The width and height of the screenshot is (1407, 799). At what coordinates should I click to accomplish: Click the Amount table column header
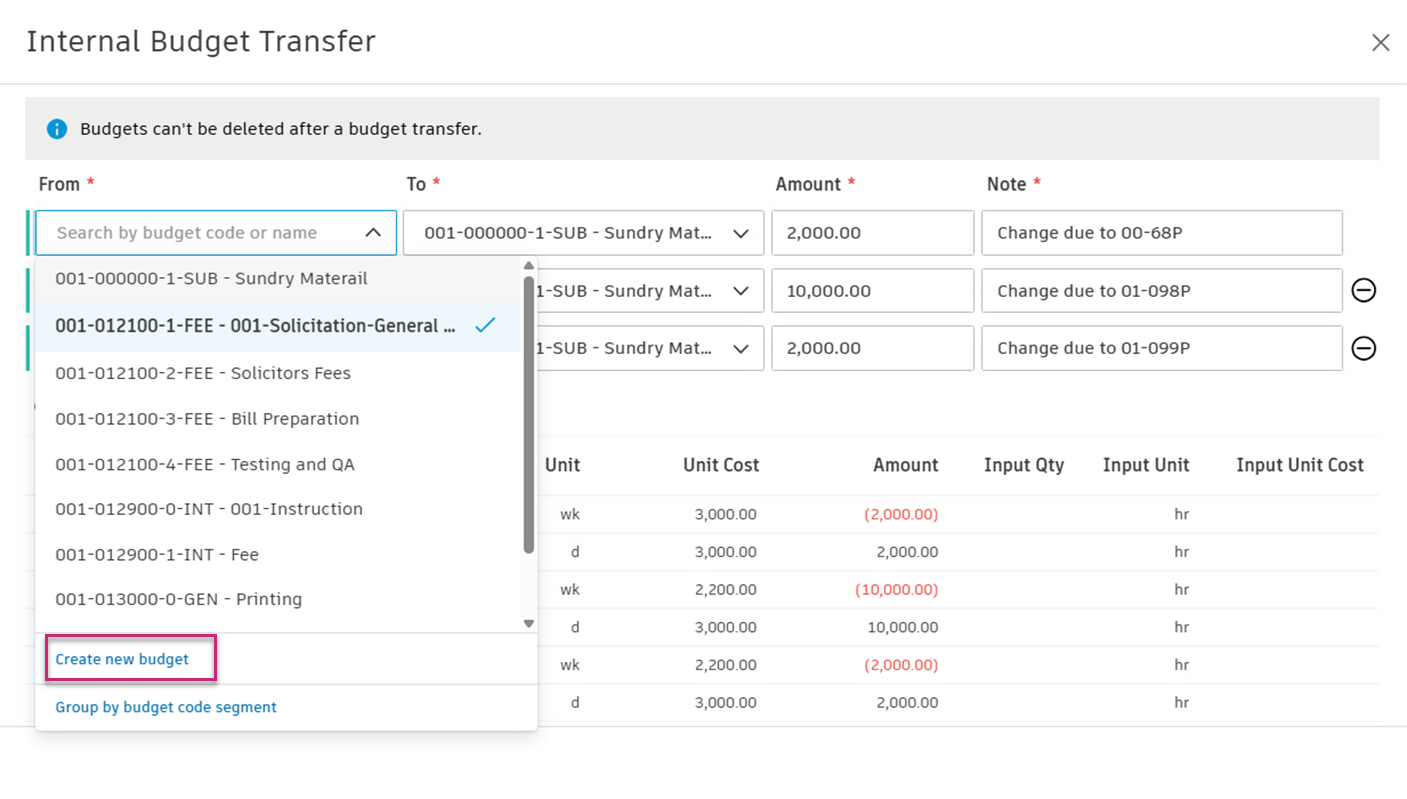905,465
